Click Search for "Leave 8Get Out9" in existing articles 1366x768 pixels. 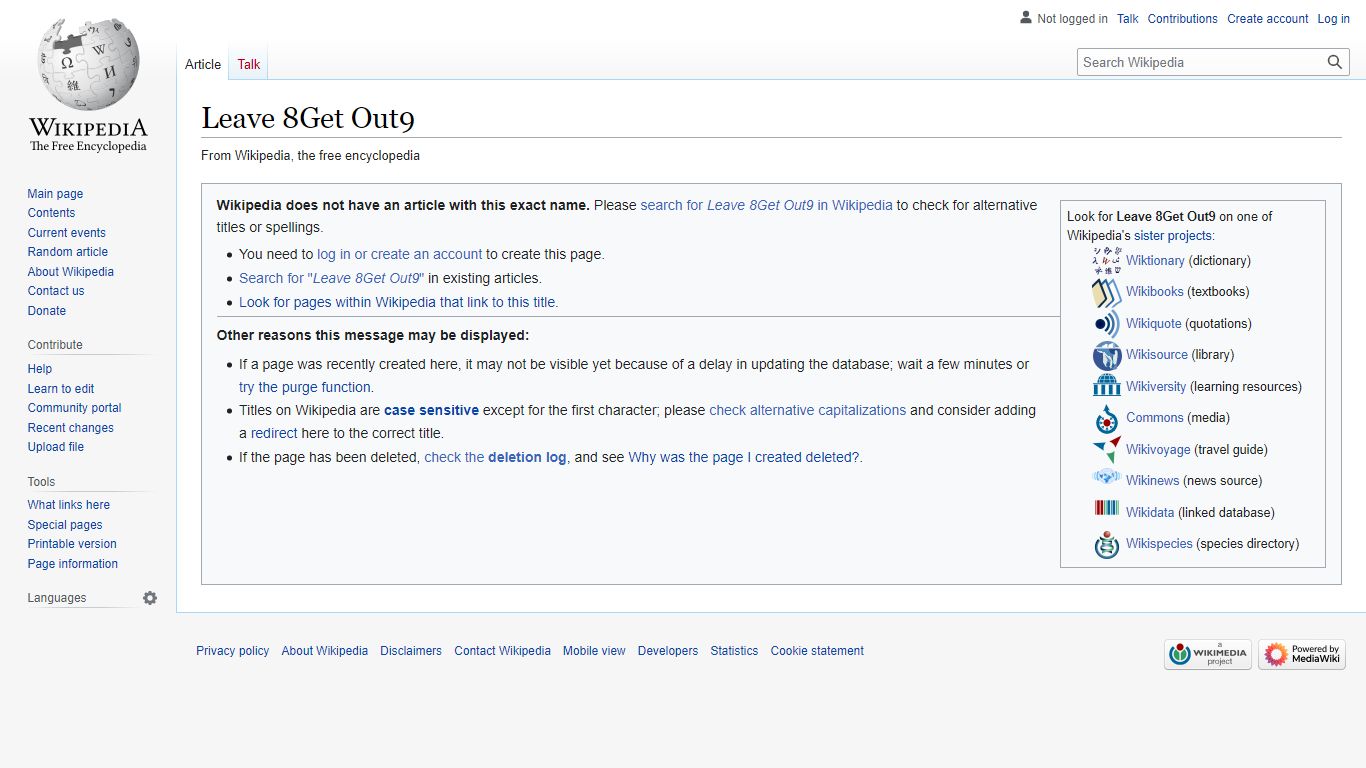click(332, 278)
